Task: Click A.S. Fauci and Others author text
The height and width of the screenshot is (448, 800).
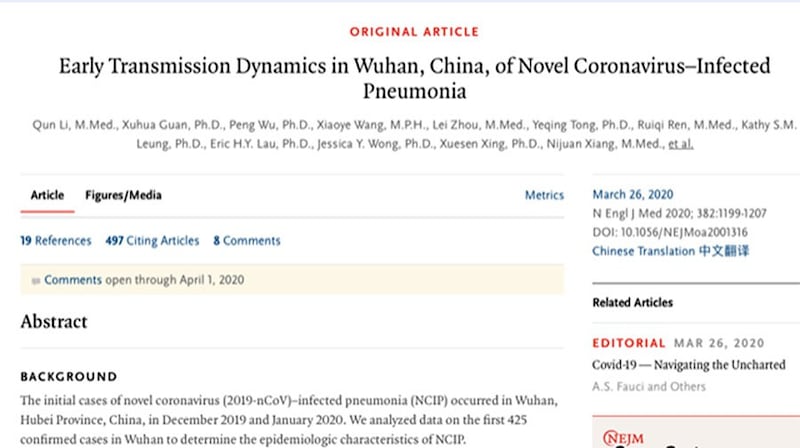Action: [x=649, y=387]
